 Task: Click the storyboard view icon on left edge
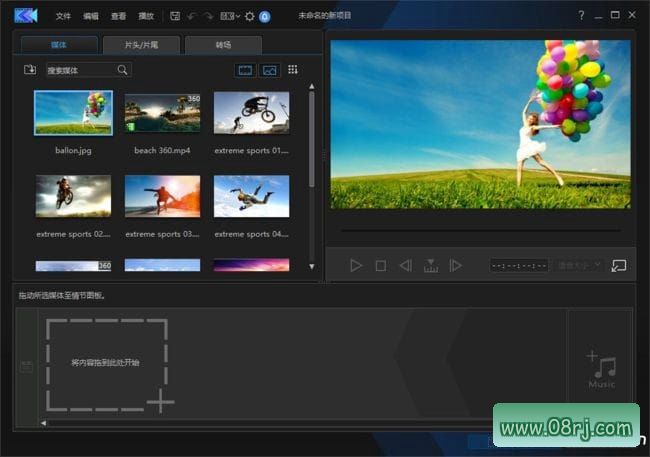point(27,366)
